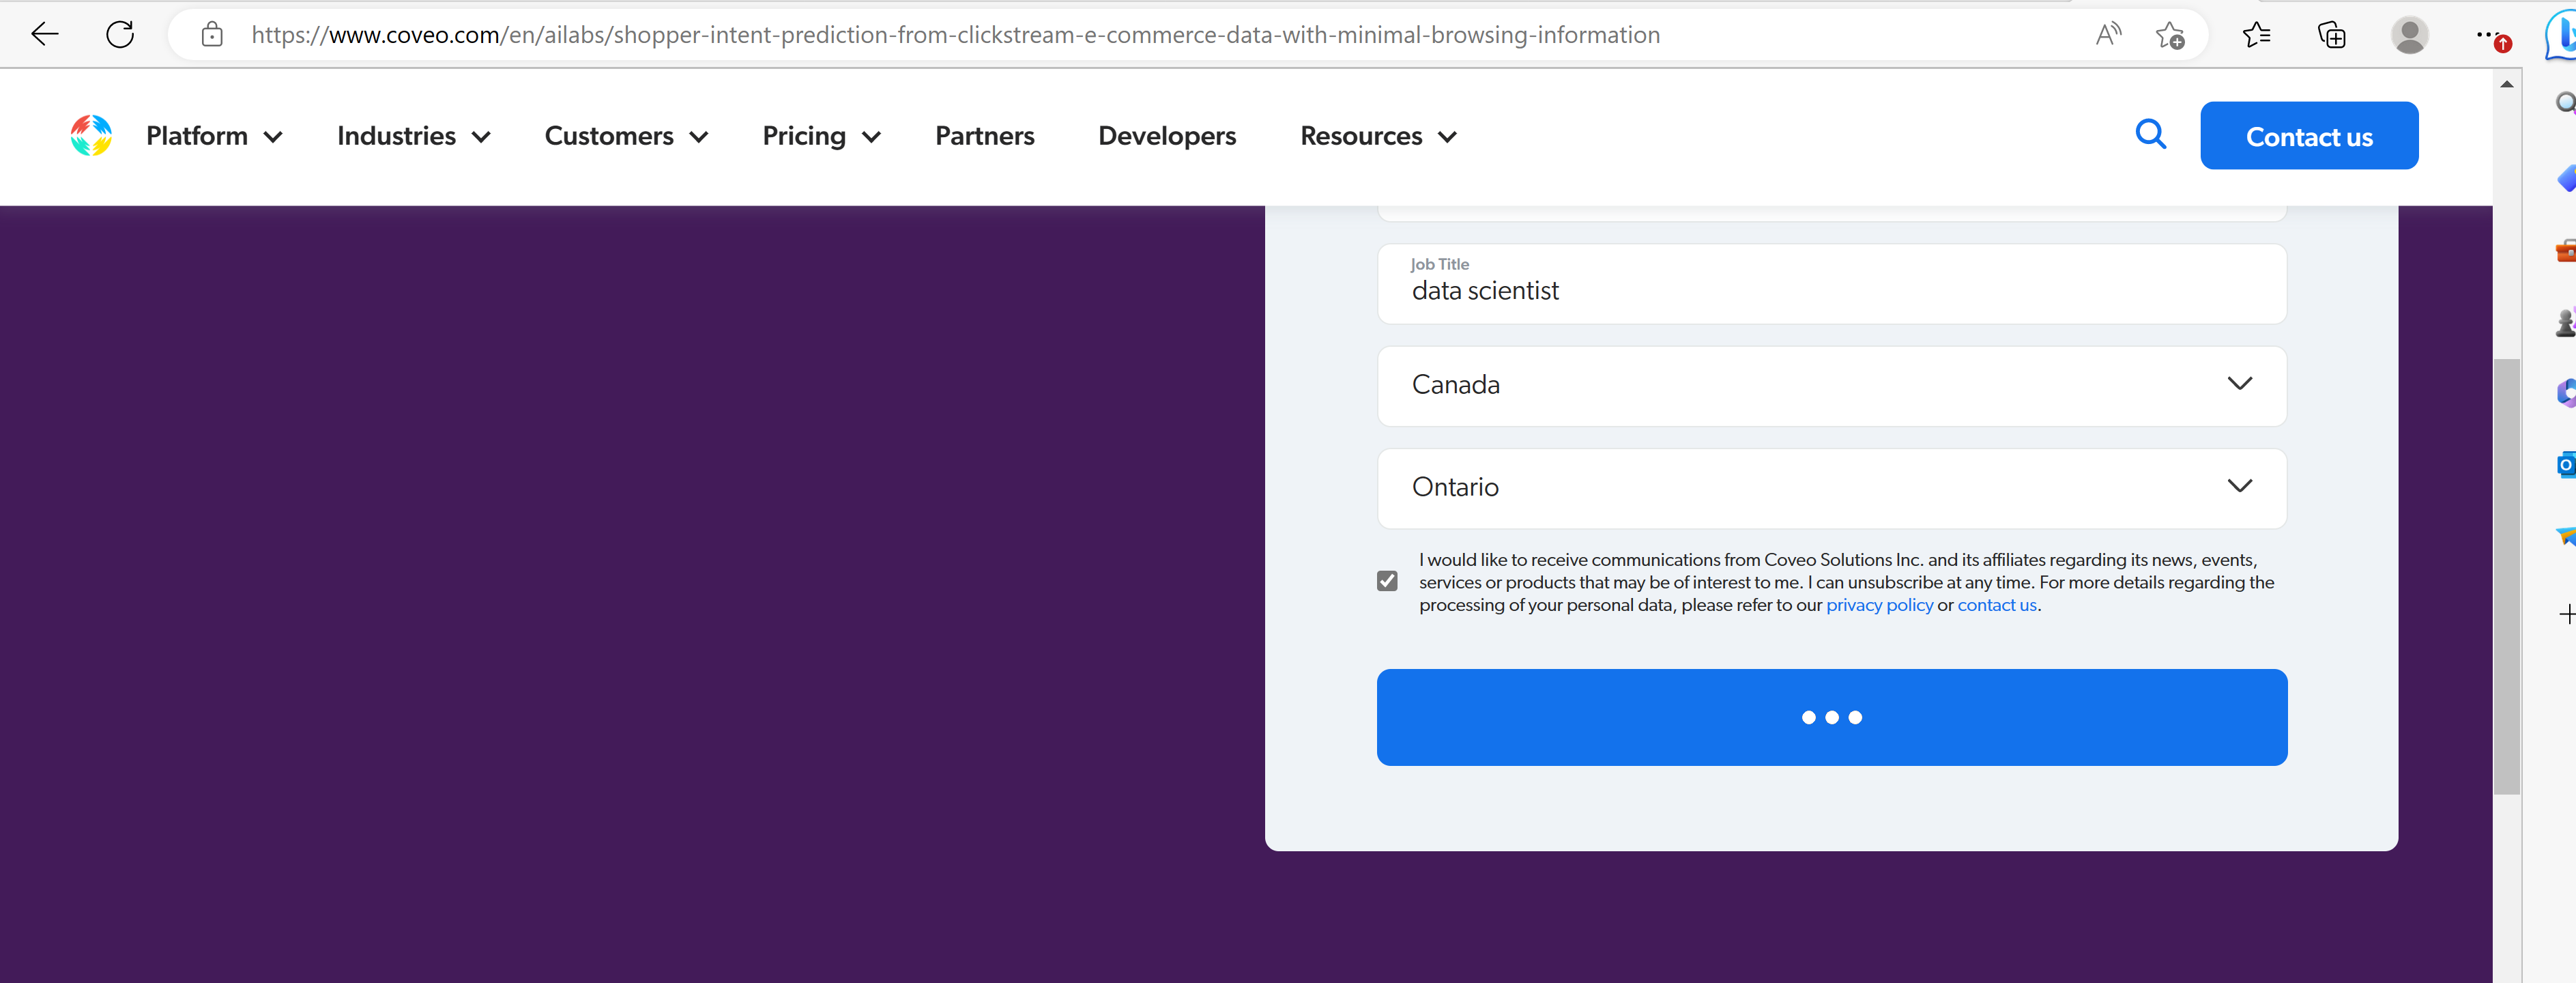Image resolution: width=2576 pixels, height=983 pixels.
Task: Open the browser settings ellipsis menu
Action: pos(2486,35)
